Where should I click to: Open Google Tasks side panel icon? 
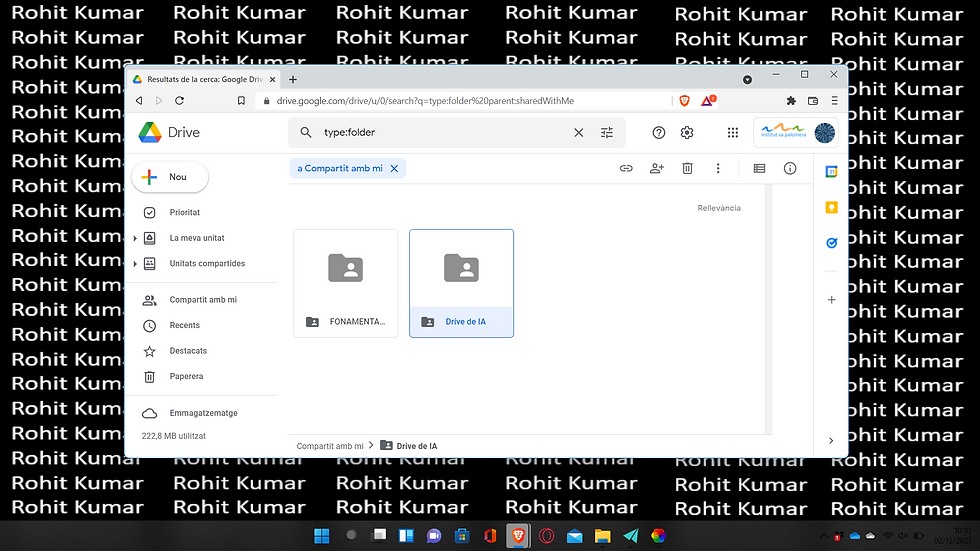click(x=831, y=243)
